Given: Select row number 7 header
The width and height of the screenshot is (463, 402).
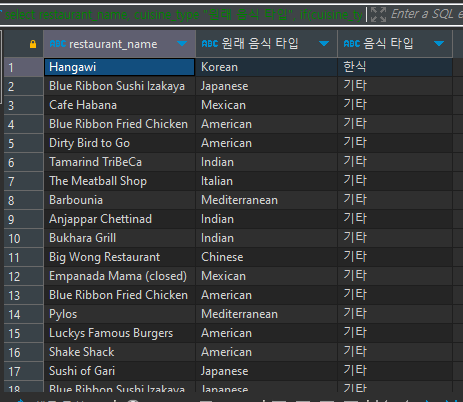Looking at the screenshot, I should click(x=23, y=181).
